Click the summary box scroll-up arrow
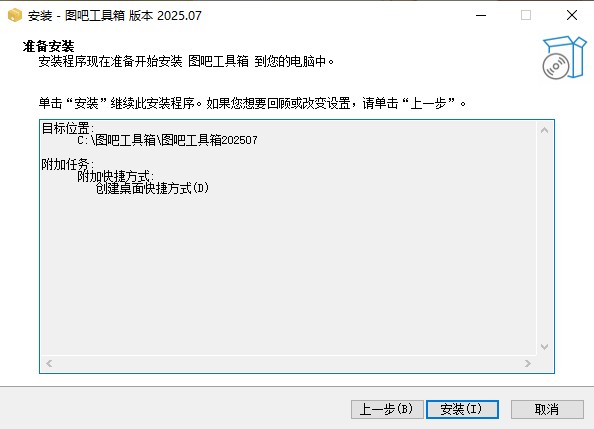The image size is (594, 429). coord(544,130)
